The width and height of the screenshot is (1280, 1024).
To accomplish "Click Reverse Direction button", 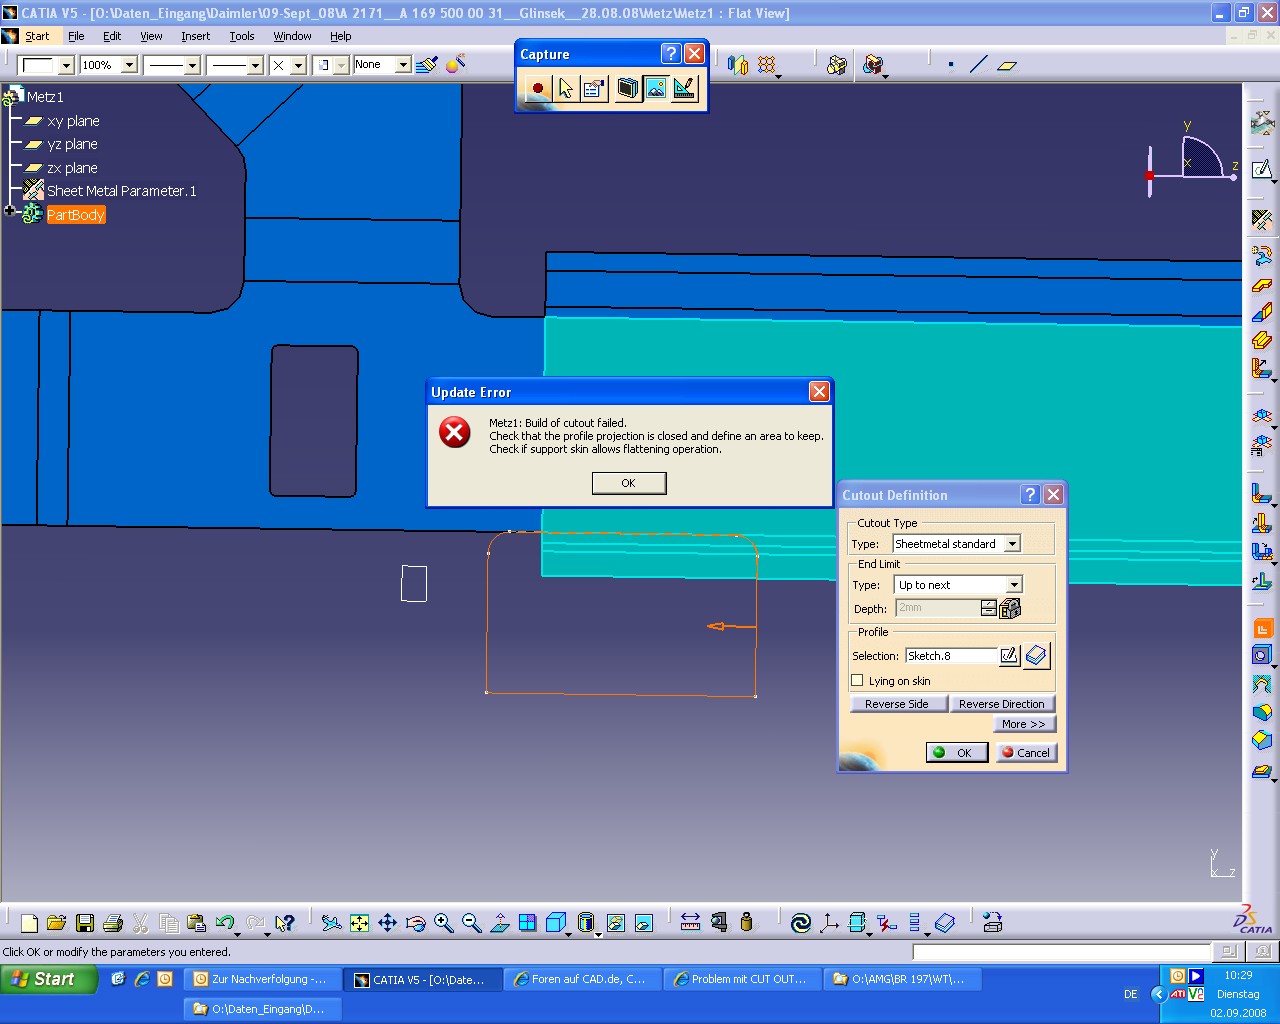I will 1001,704.
